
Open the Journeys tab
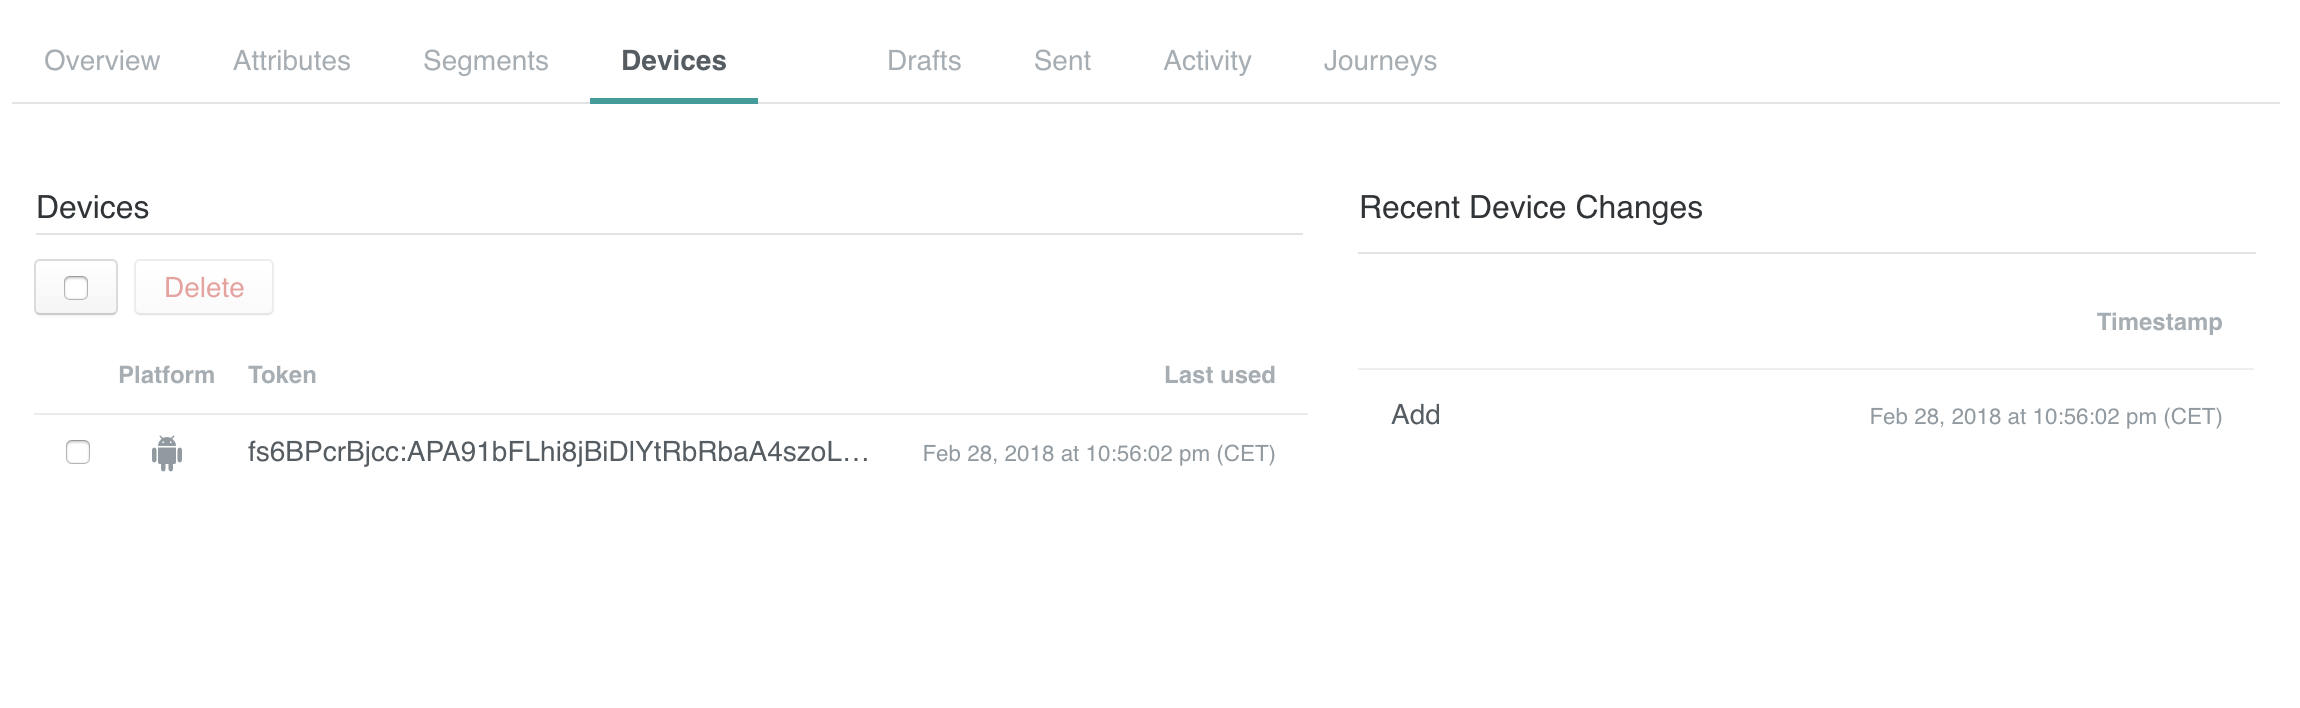coord(1380,61)
